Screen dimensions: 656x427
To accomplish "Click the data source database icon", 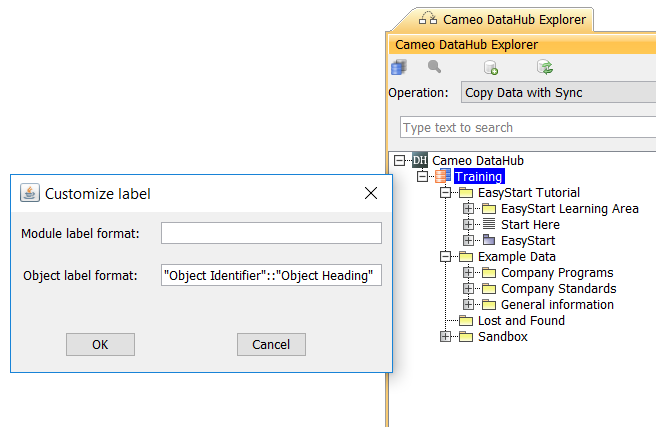I will (399, 68).
